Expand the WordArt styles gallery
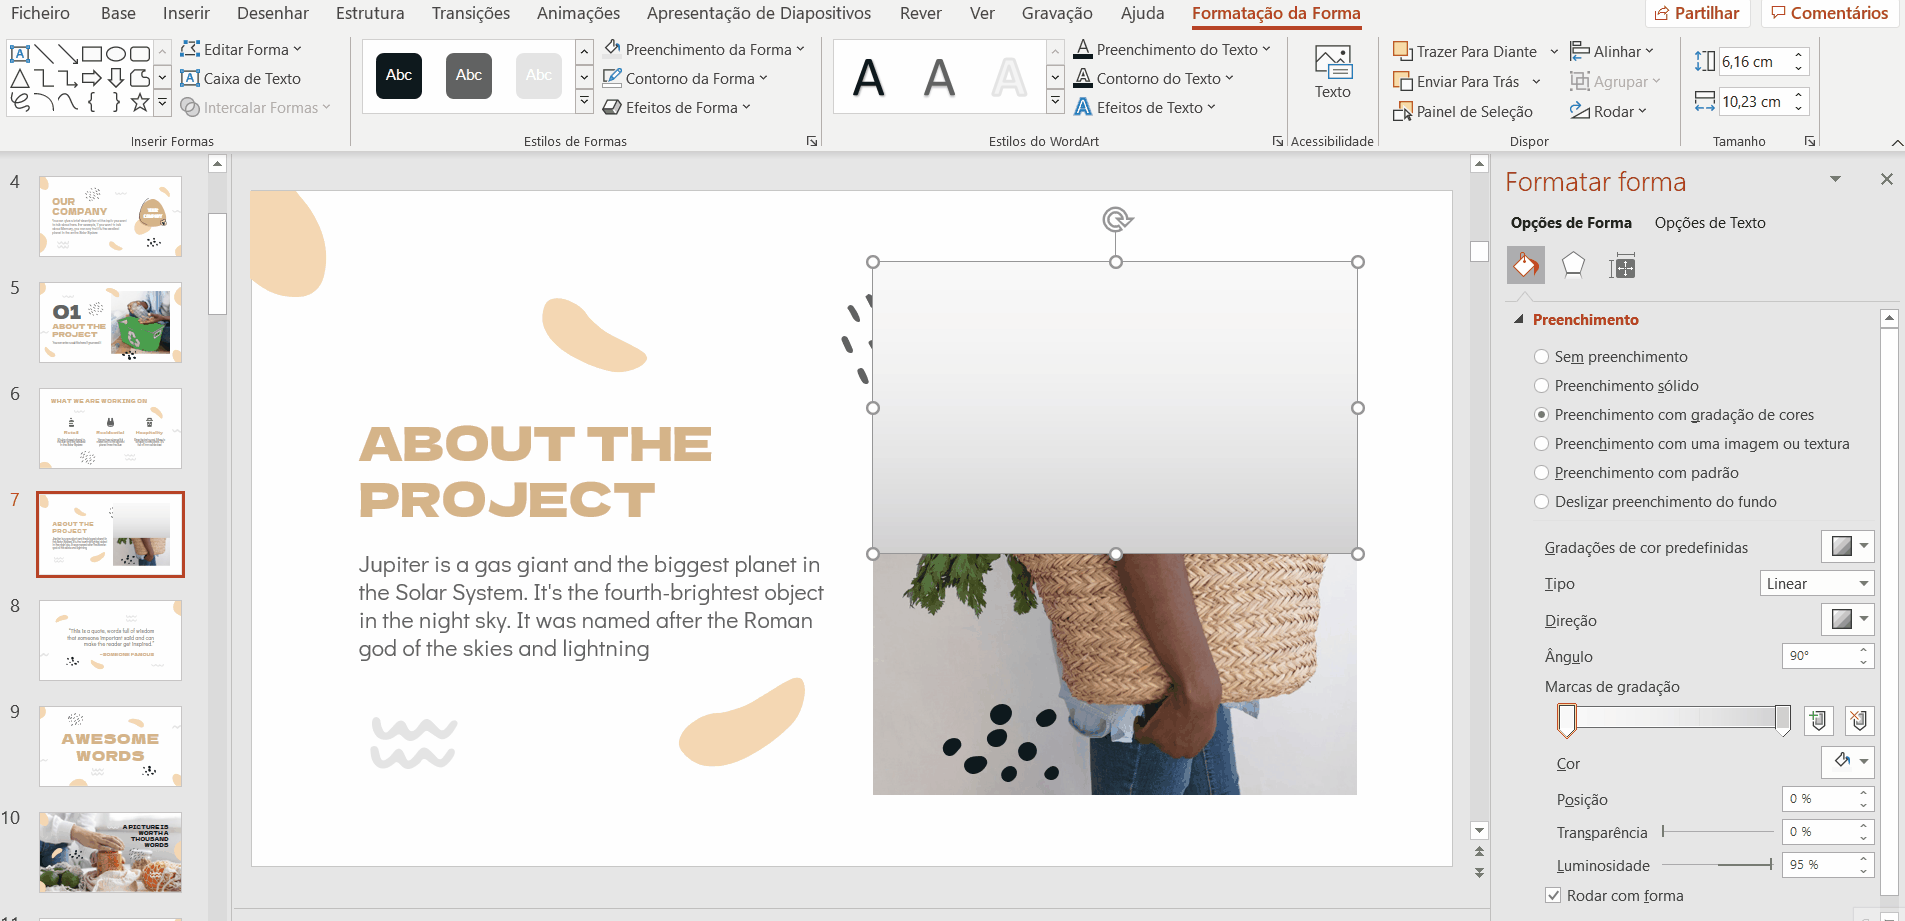 tap(1055, 101)
